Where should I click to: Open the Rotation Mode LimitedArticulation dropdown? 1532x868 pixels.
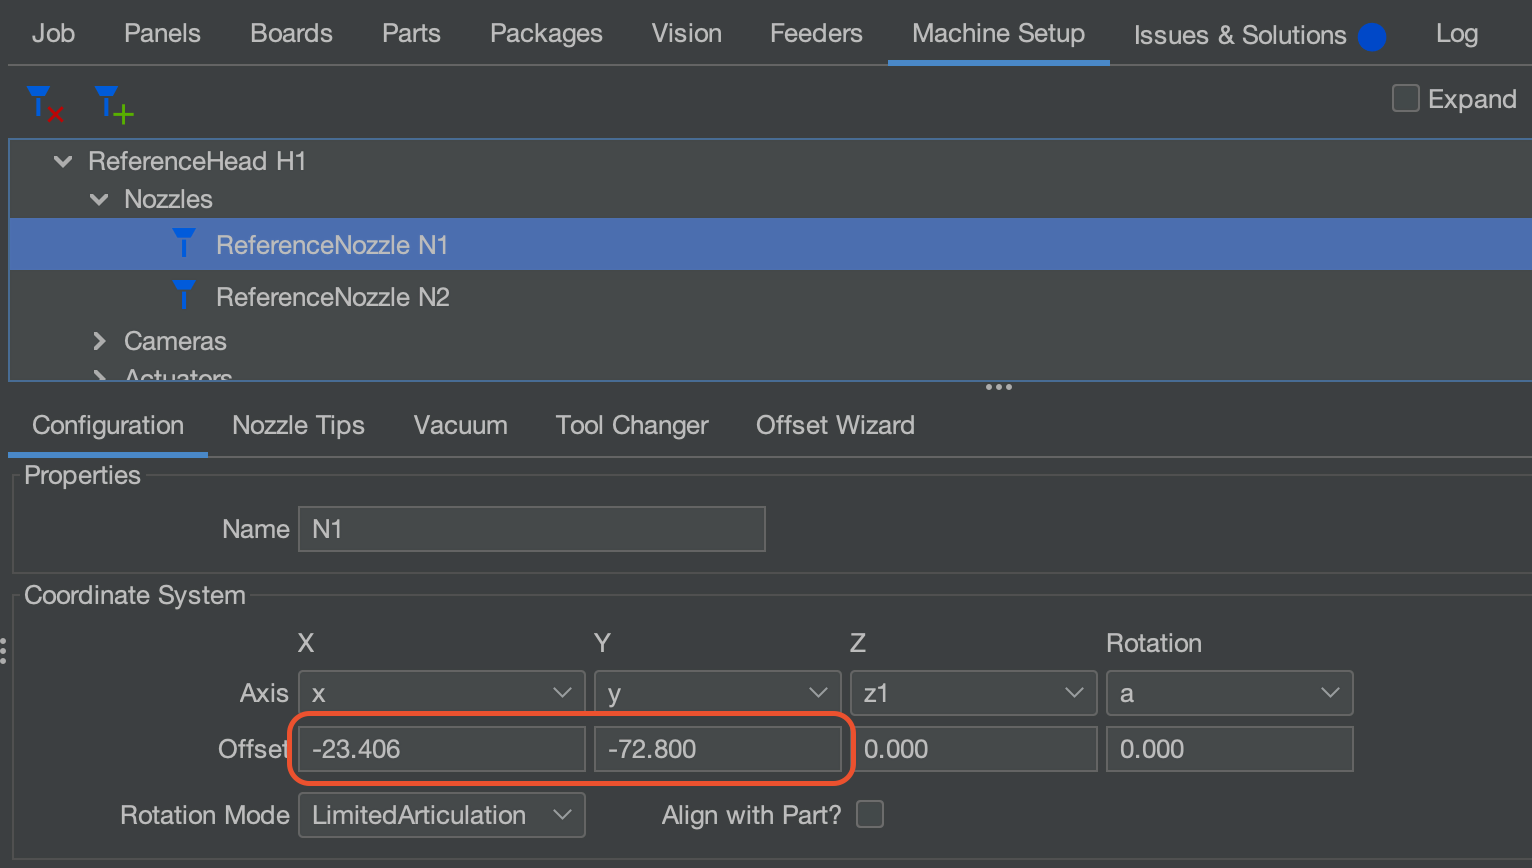pos(442,815)
